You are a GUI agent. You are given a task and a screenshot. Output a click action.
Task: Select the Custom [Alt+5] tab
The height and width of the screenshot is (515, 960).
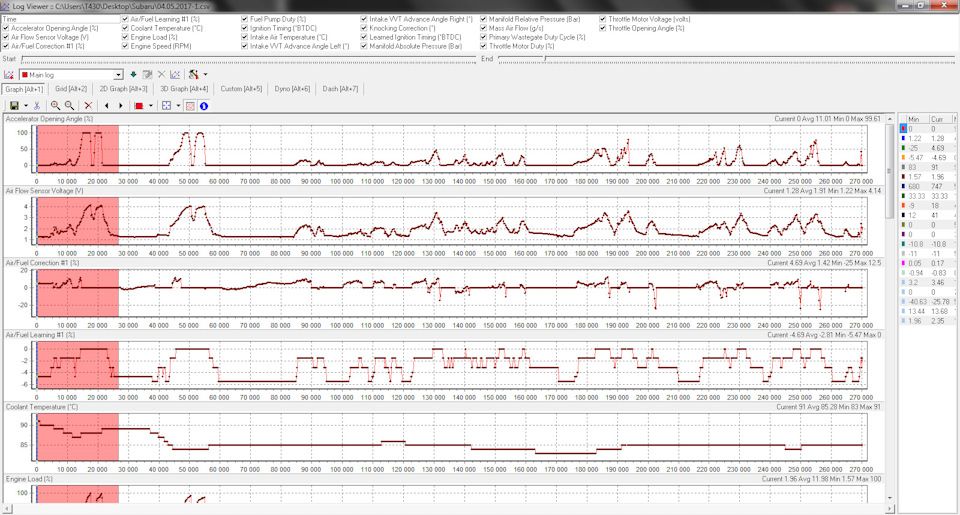coord(241,89)
